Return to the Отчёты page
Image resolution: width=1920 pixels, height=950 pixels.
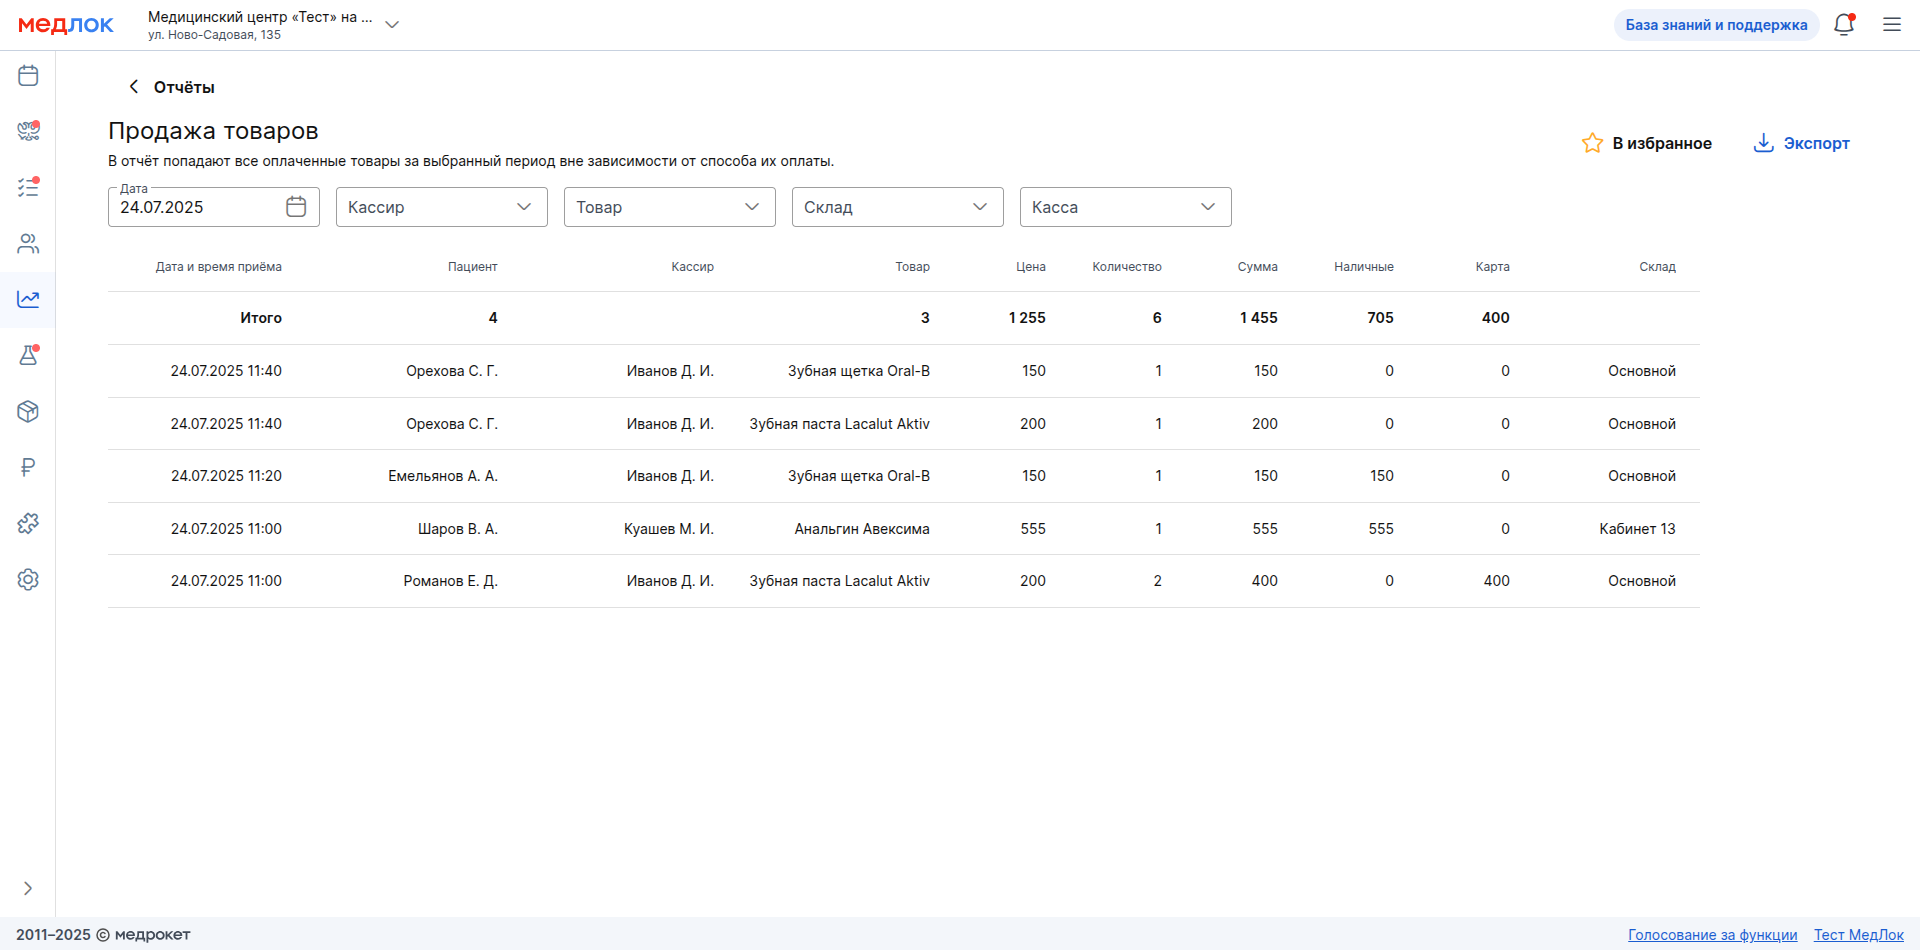(184, 87)
